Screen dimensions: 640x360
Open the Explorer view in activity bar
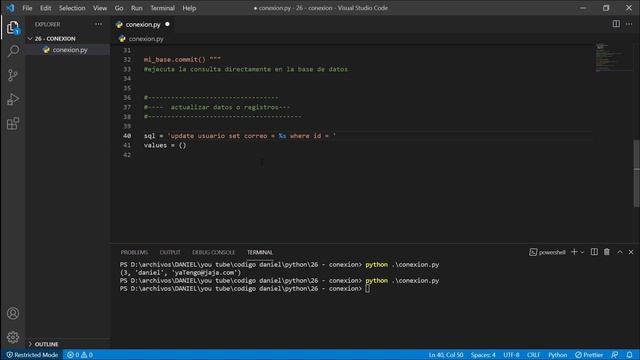(13, 28)
